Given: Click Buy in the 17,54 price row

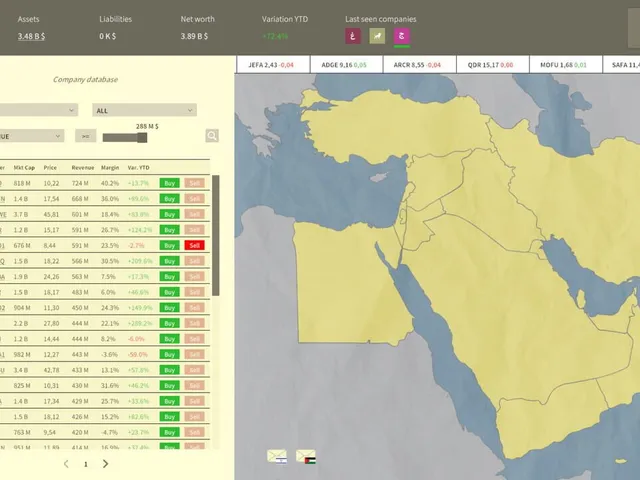Looking at the screenshot, I should [169, 198].
